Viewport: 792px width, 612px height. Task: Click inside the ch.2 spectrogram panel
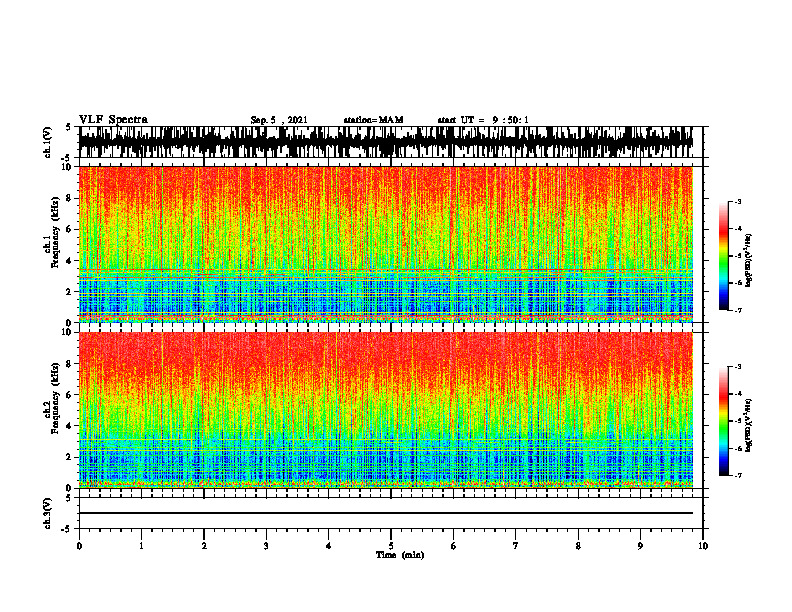click(386, 410)
